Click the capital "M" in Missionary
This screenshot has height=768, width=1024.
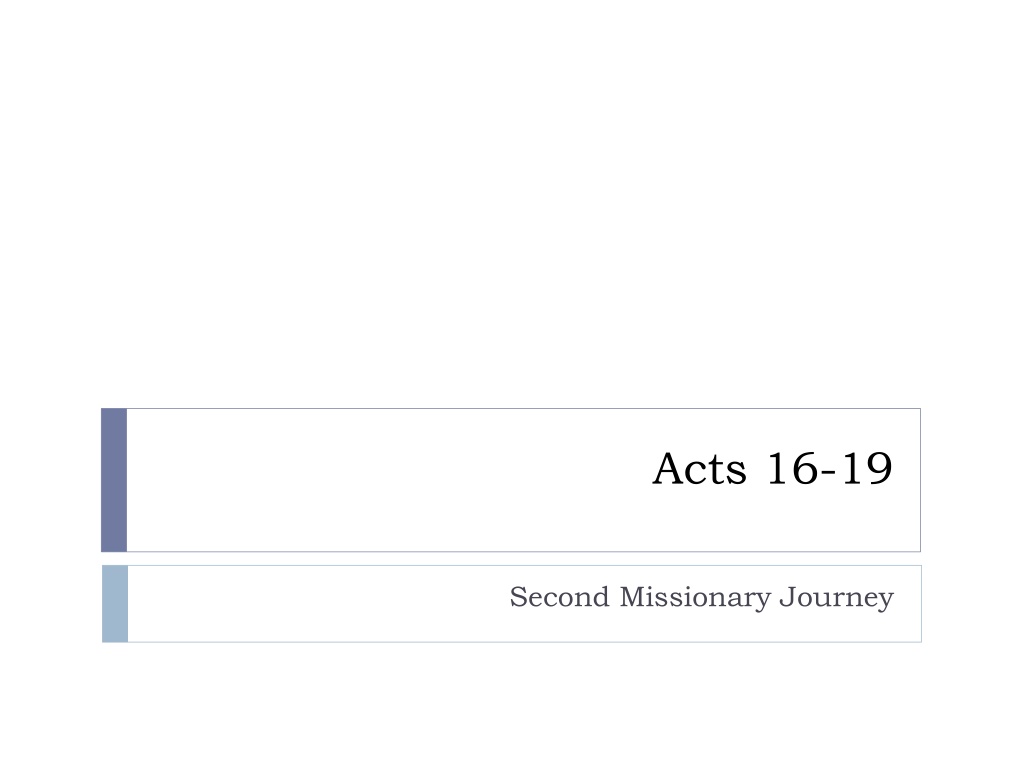click(x=633, y=597)
